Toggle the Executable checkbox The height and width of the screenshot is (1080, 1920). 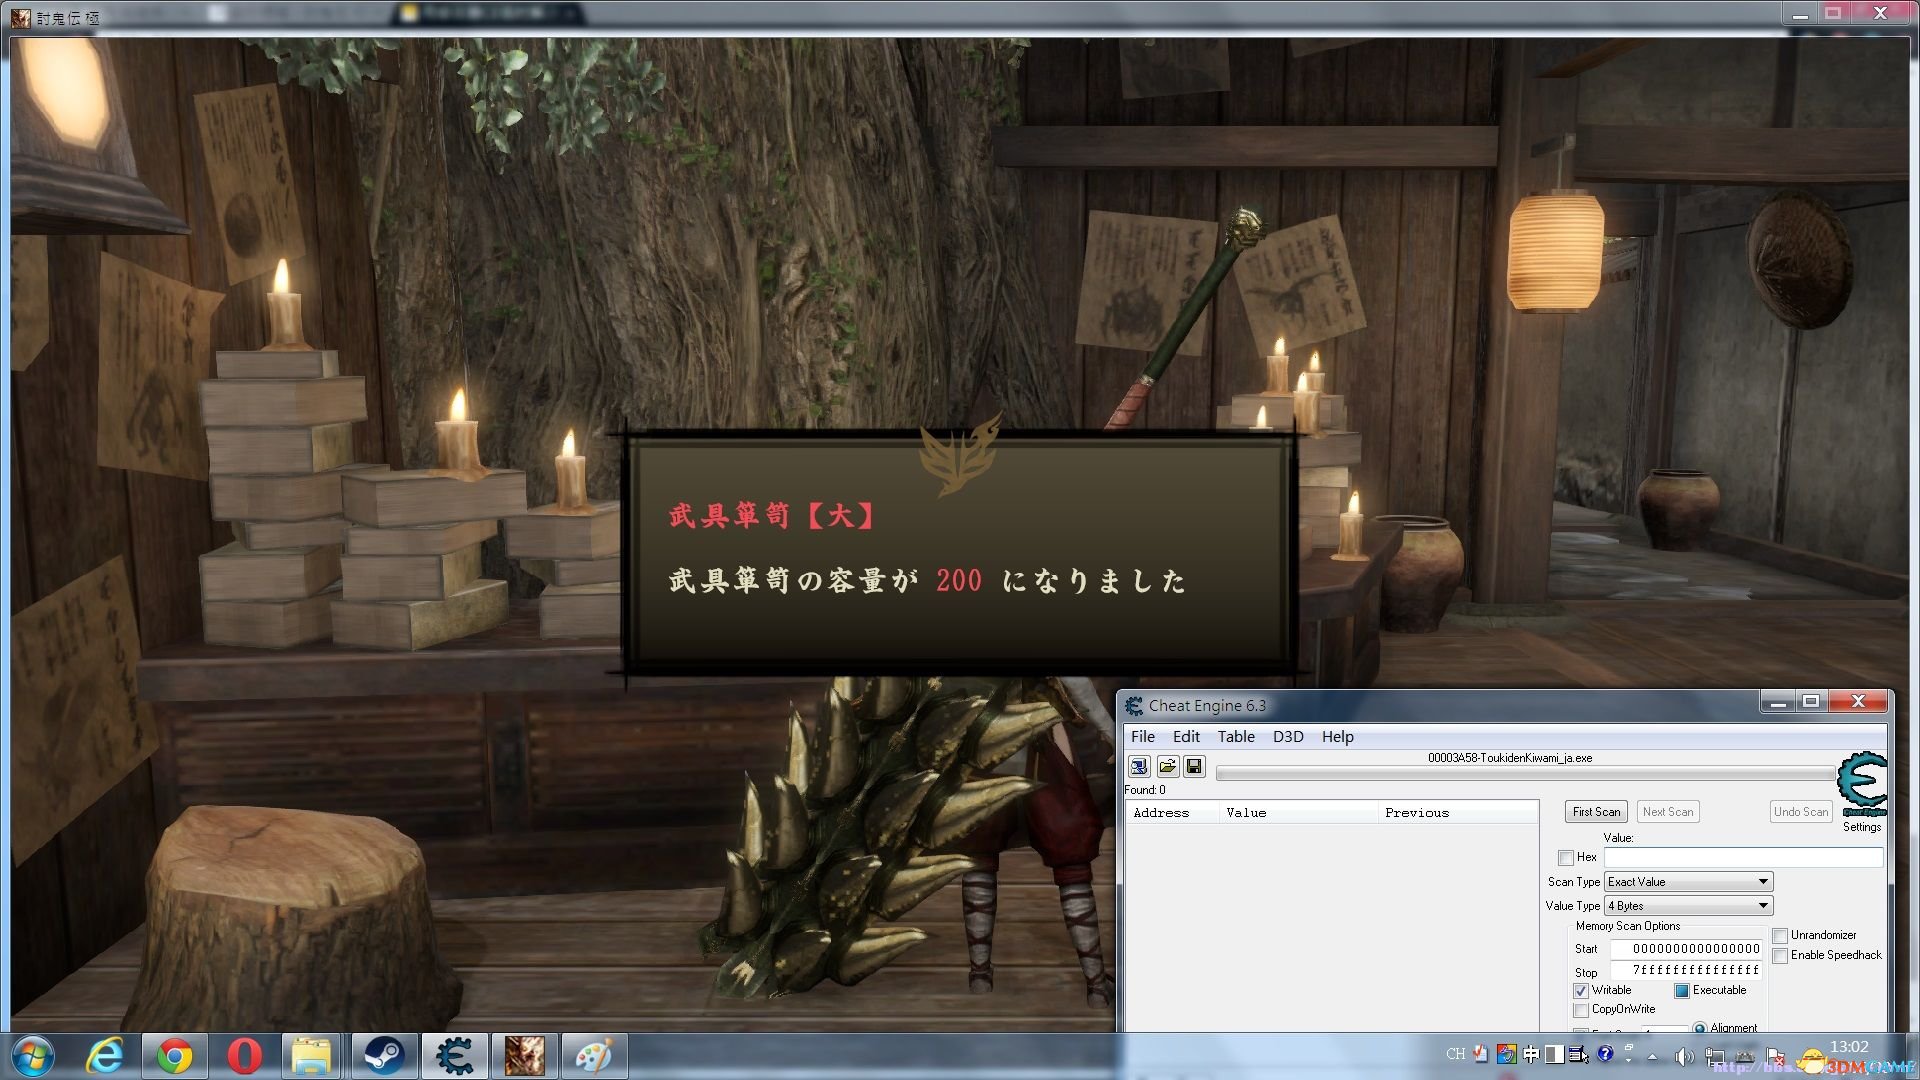click(1682, 991)
